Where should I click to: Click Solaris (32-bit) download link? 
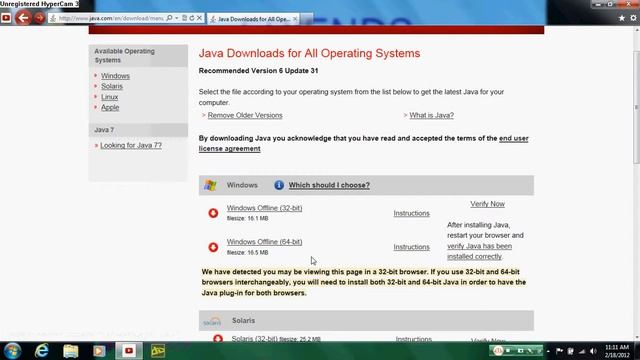254,339
